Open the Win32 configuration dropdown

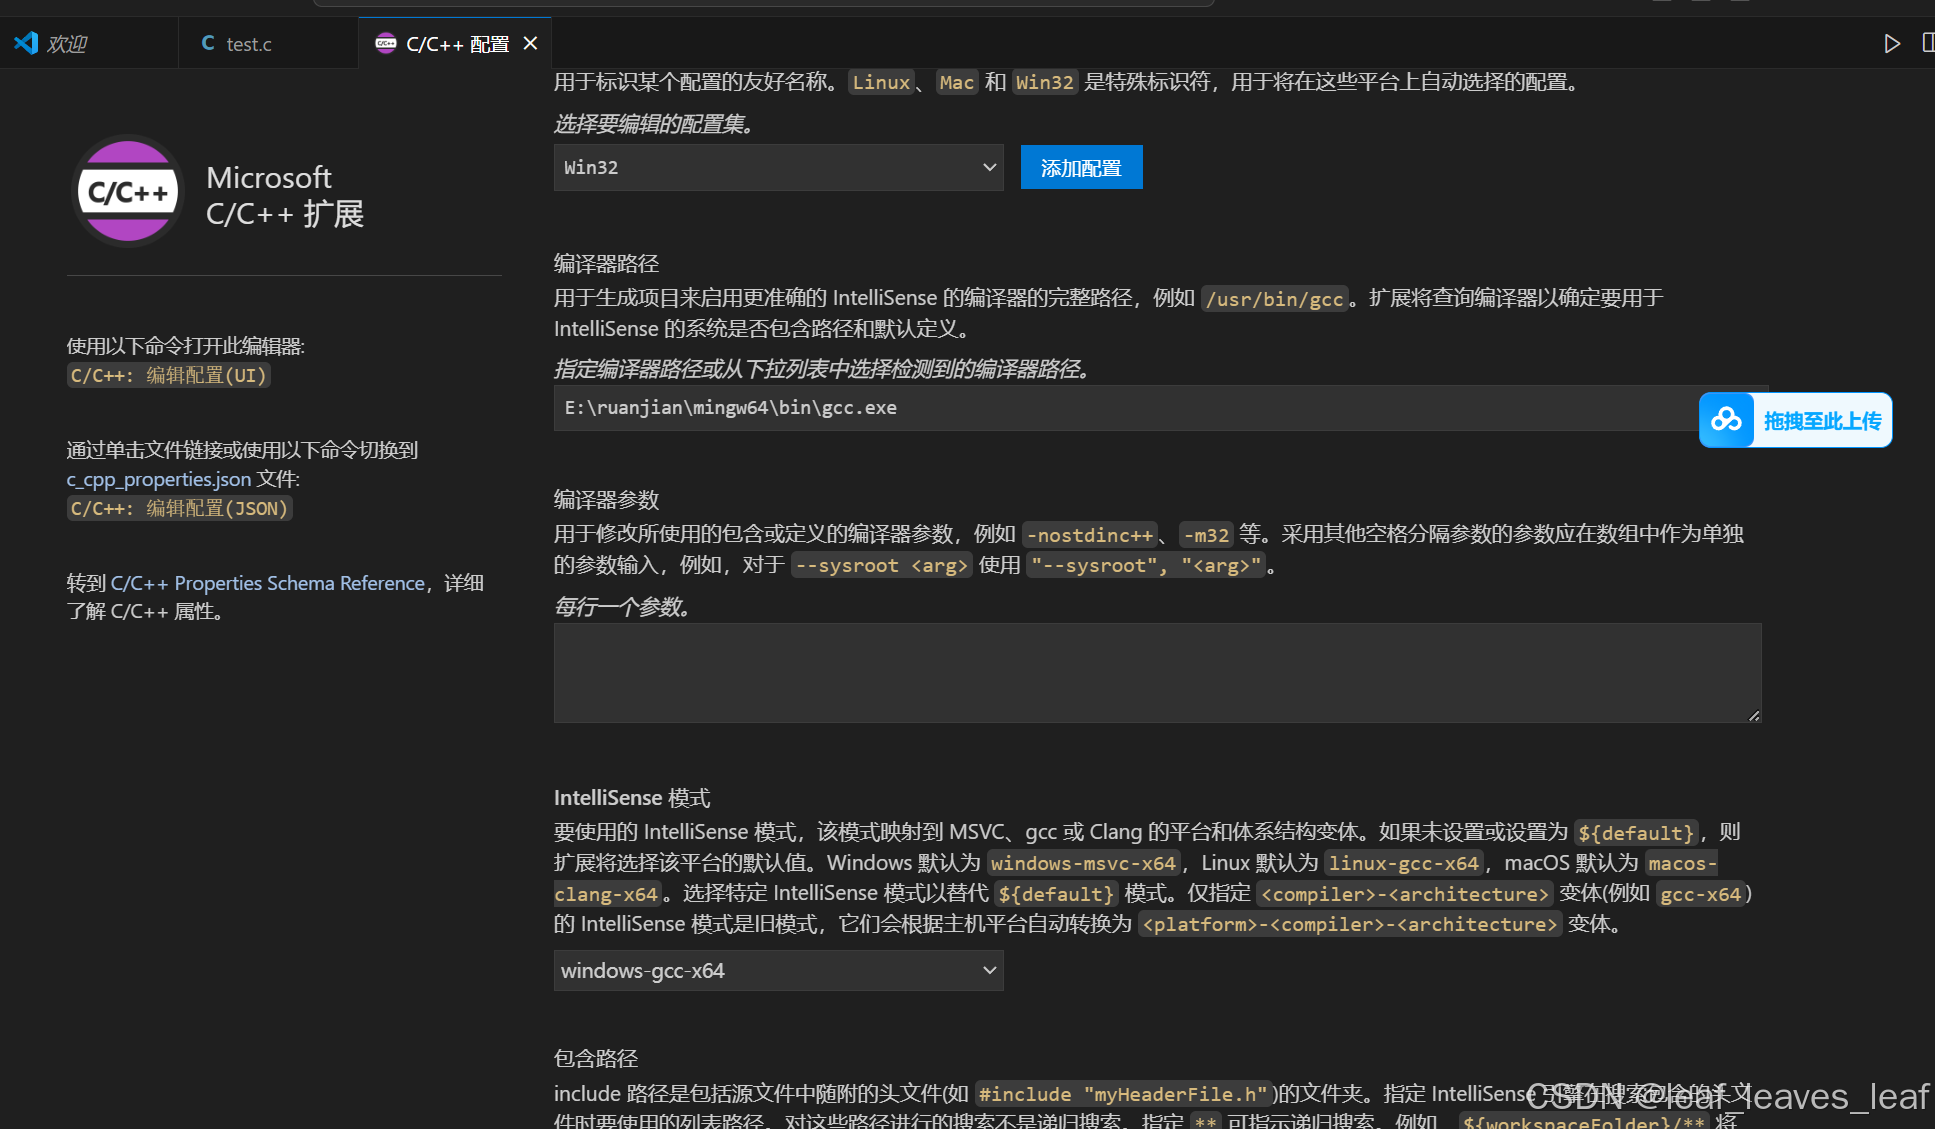778,167
